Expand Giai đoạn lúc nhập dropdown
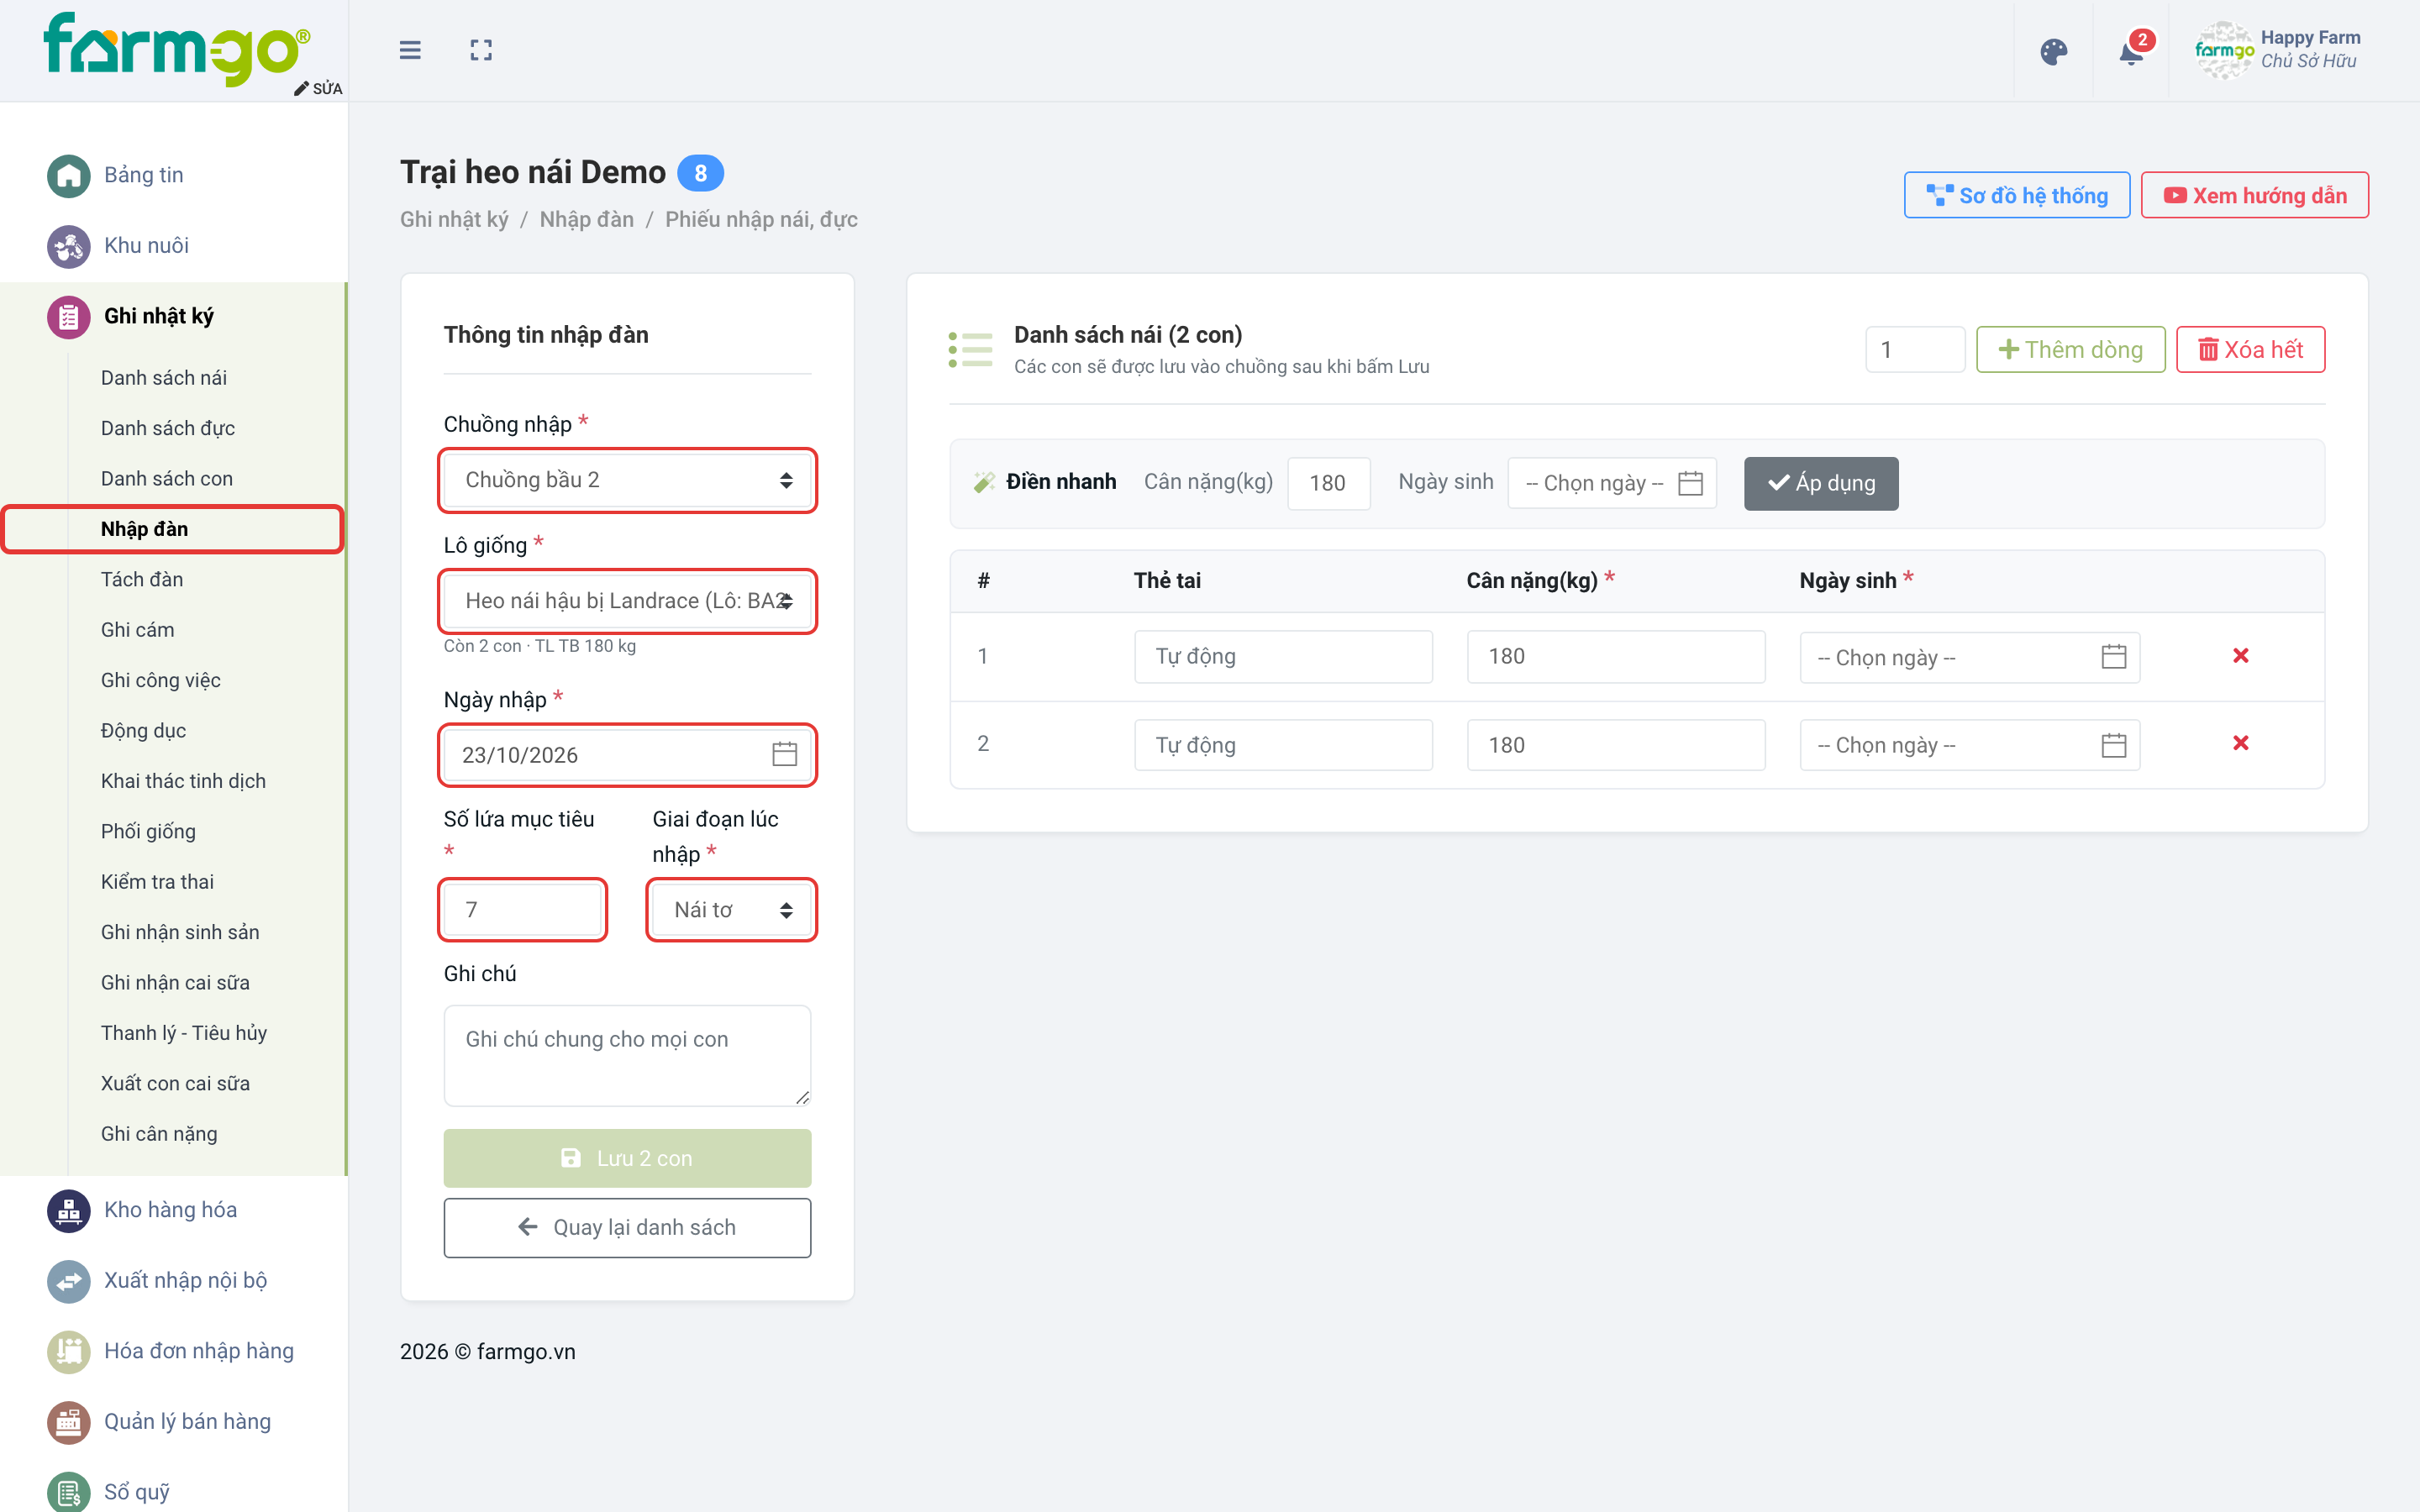 coord(732,910)
